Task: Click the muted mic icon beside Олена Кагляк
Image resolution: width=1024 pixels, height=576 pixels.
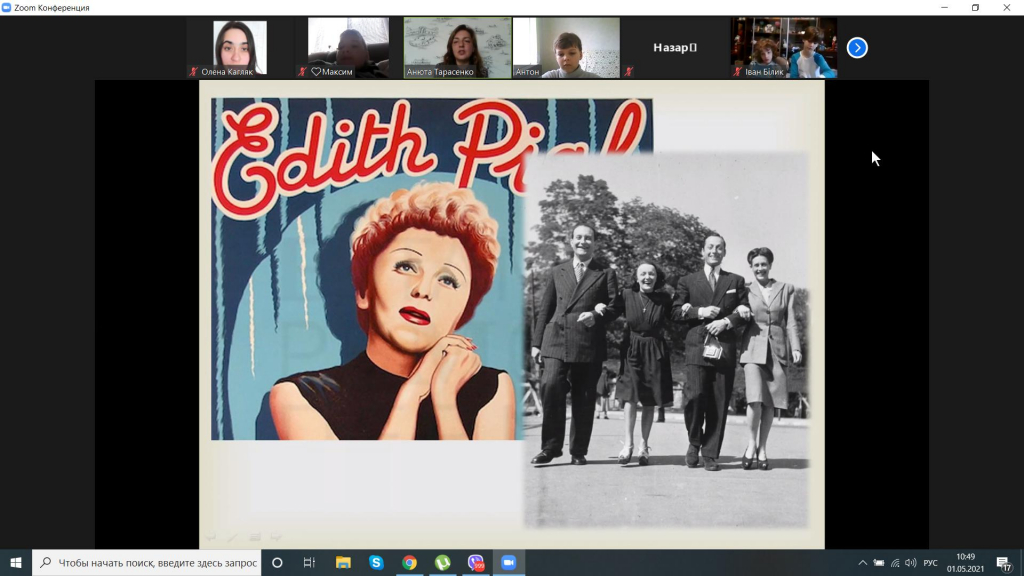Action: (193, 72)
